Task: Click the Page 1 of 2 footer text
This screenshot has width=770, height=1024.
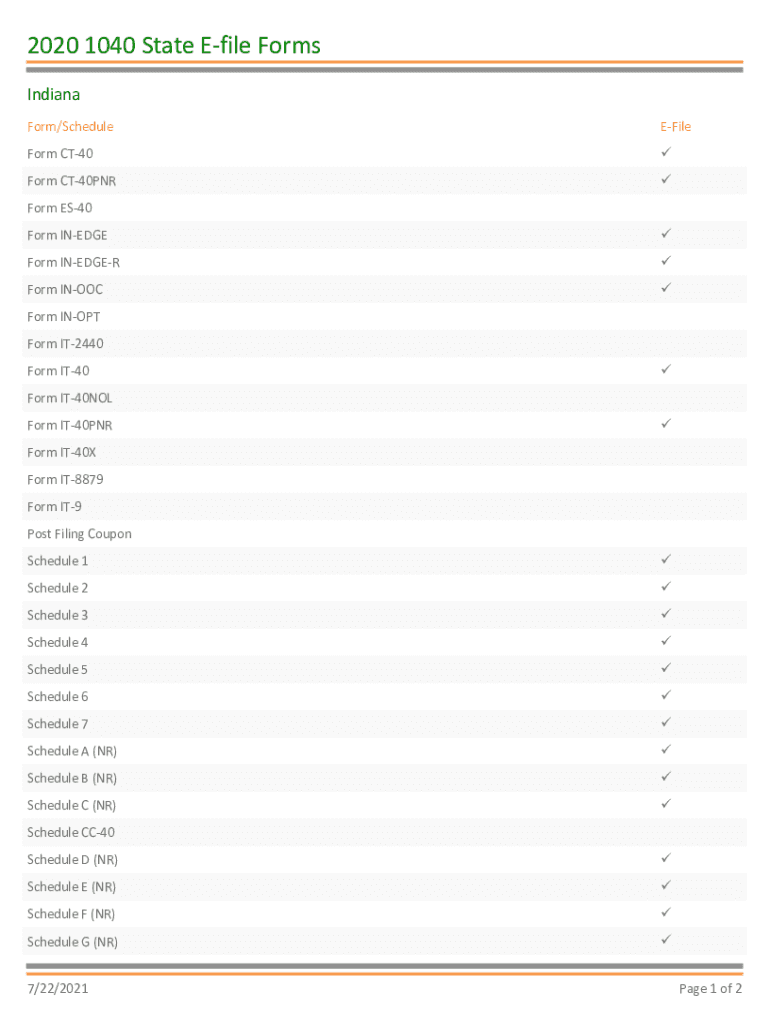Action: pyautogui.click(x=710, y=989)
